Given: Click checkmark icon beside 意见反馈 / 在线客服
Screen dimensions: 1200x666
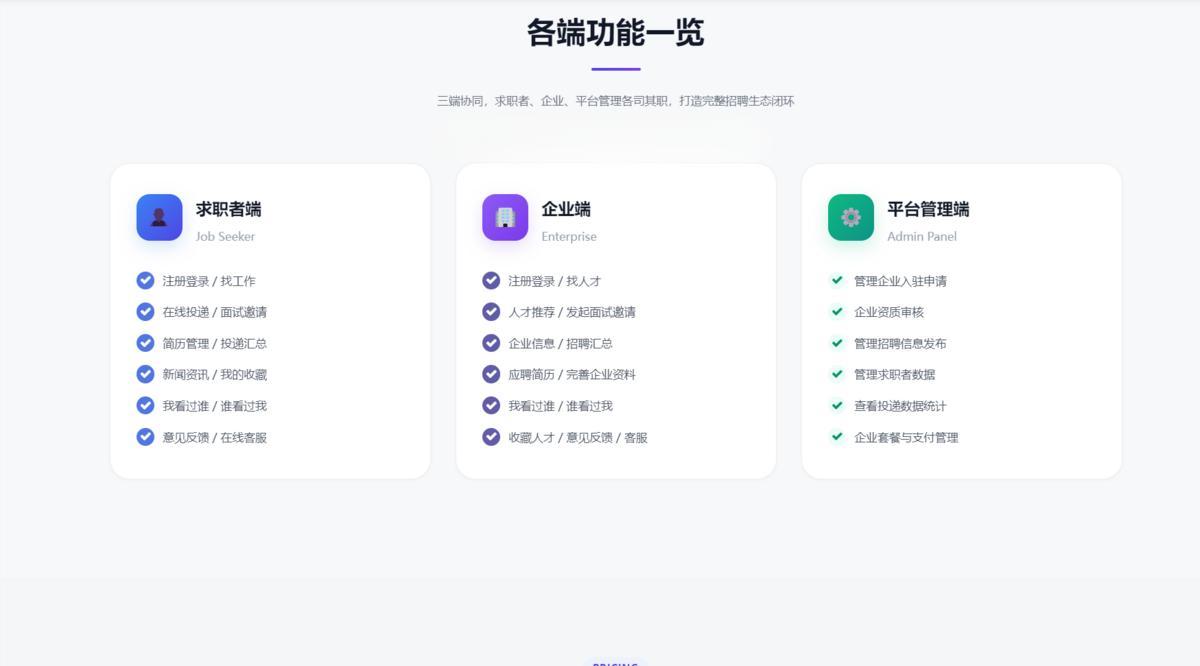Looking at the screenshot, I should tap(145, 437).
